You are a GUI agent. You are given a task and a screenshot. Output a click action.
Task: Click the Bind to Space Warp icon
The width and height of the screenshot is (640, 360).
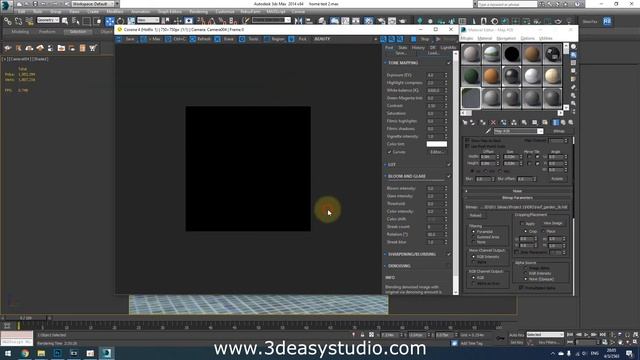coord(29,21)
